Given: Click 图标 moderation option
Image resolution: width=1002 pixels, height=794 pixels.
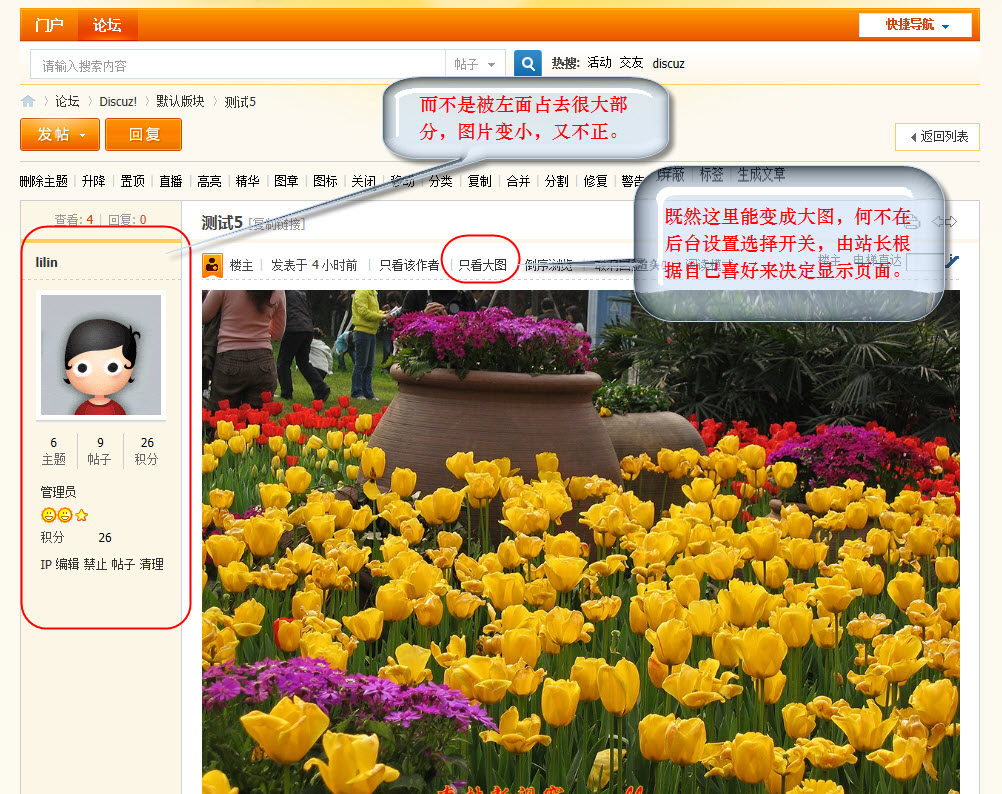Looking at the screenshot, I should tap(325, 181).
